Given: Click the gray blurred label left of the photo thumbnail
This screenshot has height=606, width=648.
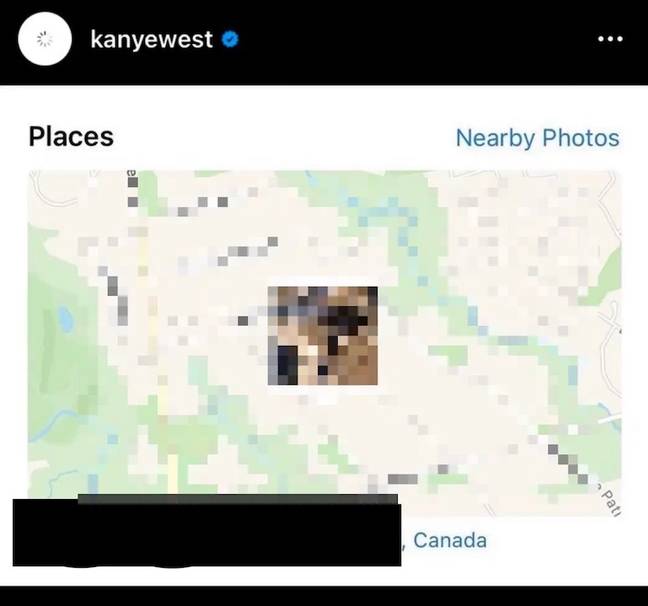Looking at the screenshot, I should [x=243, y=321].
